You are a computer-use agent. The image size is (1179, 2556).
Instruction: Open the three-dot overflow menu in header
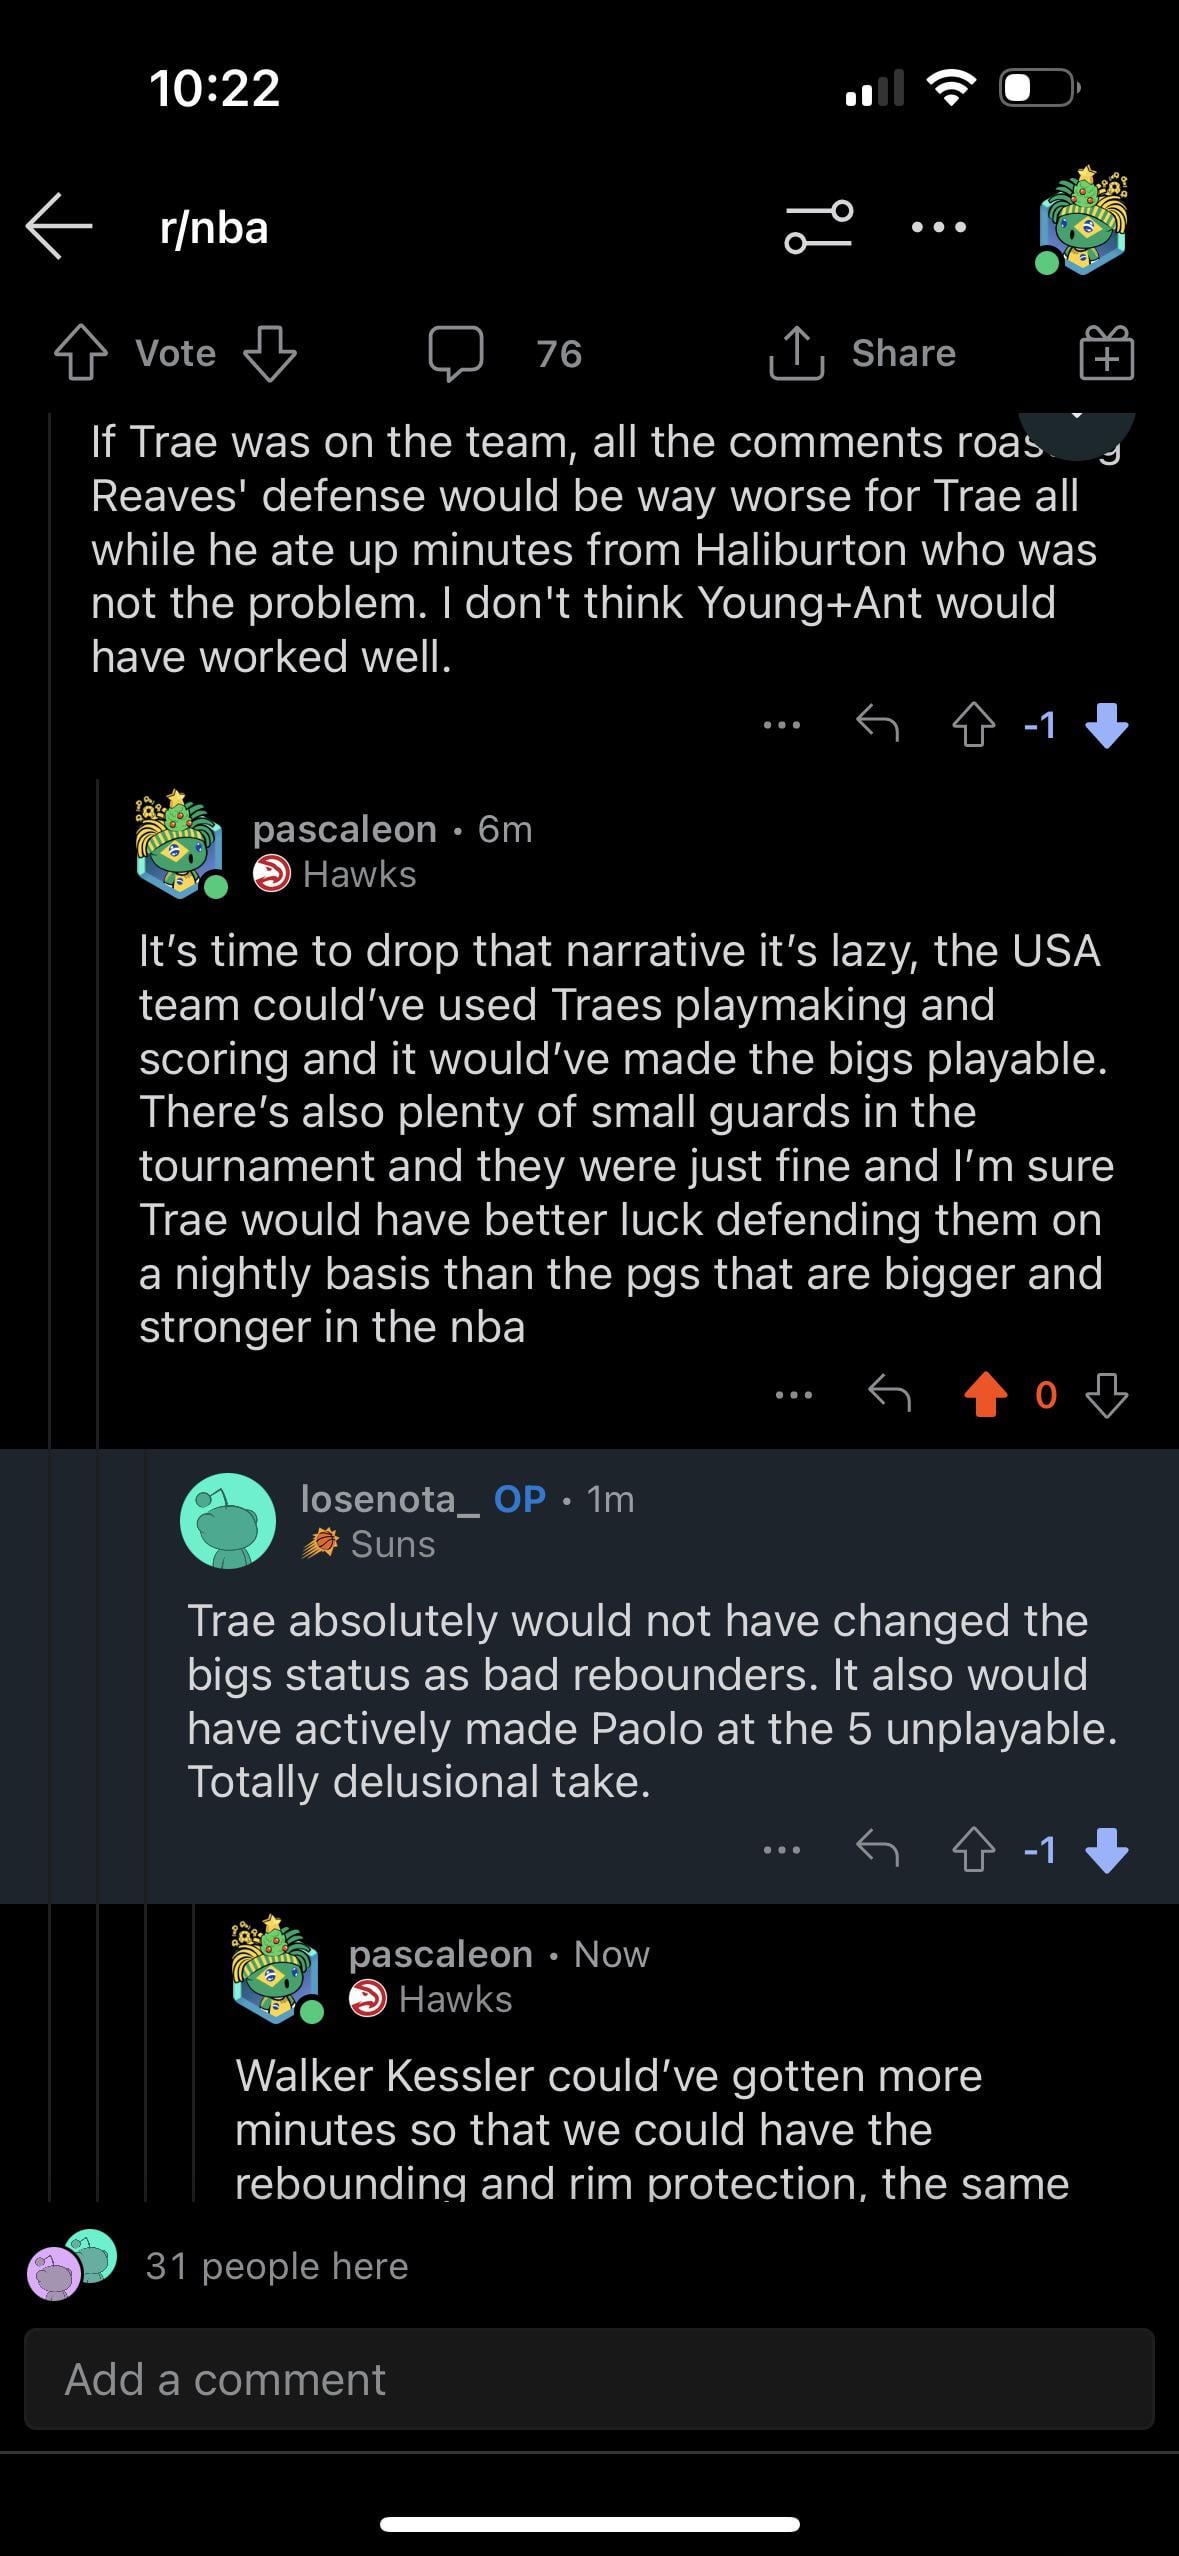point(939,227)
